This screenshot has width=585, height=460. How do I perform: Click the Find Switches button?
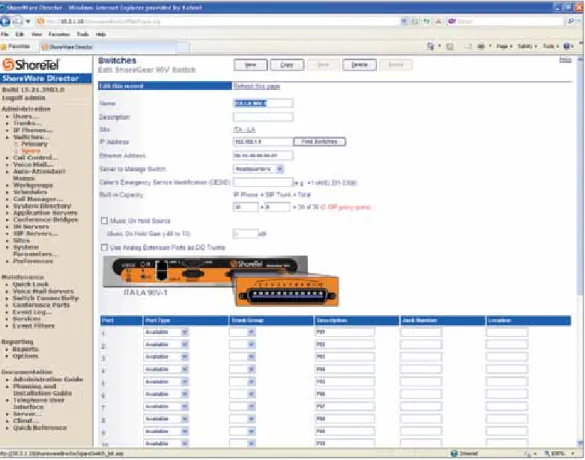319,142
